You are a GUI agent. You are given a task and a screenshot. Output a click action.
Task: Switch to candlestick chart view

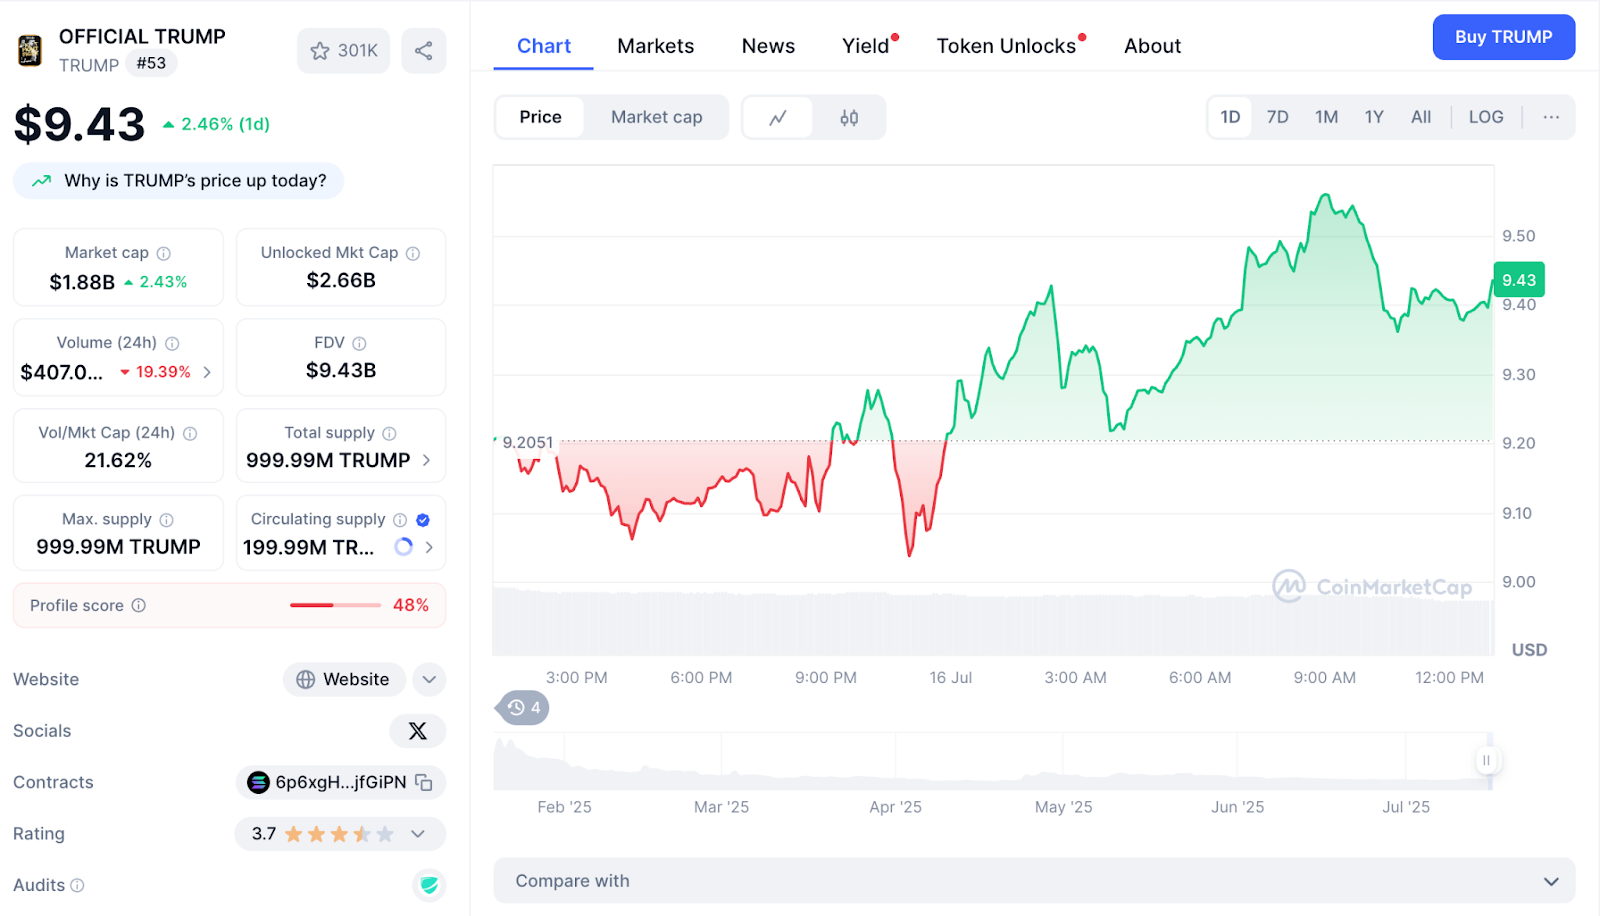click(x=849, y=118)
